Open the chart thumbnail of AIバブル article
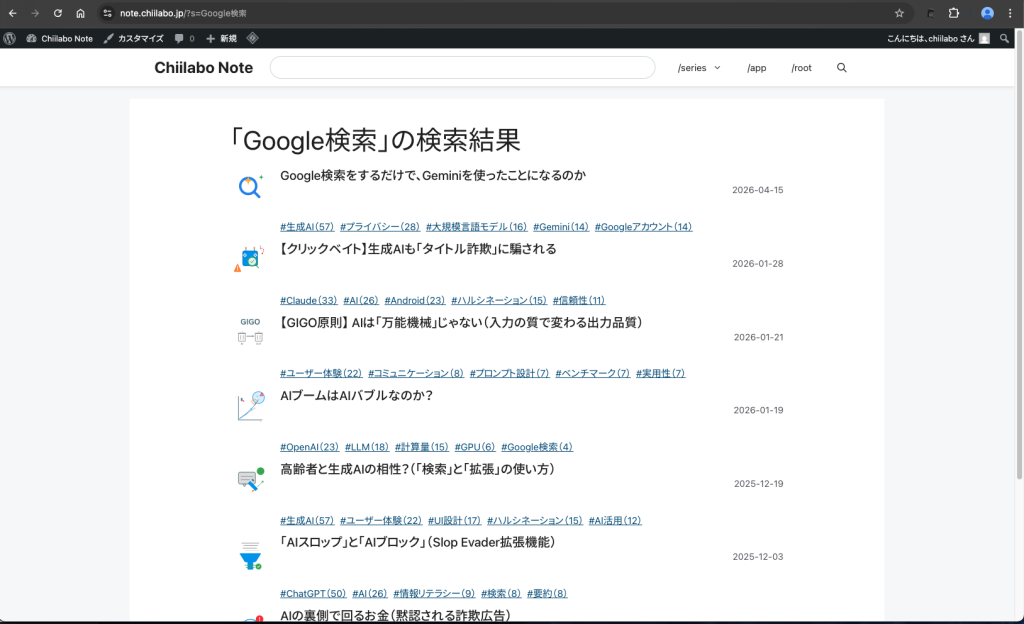Viewport: 1024px width, 624px height. [x=251, y=405]
